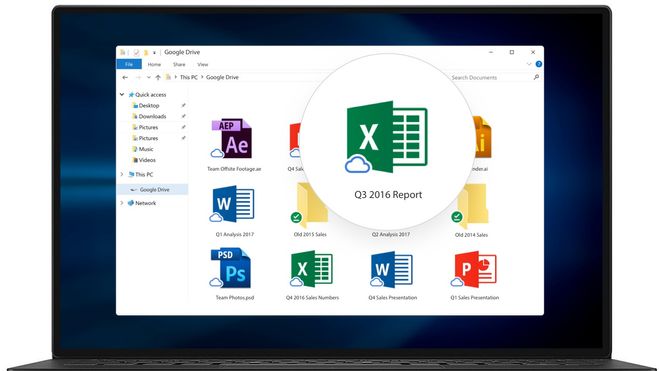Open the File tab
660x371 pixels.
coord(129,64)
